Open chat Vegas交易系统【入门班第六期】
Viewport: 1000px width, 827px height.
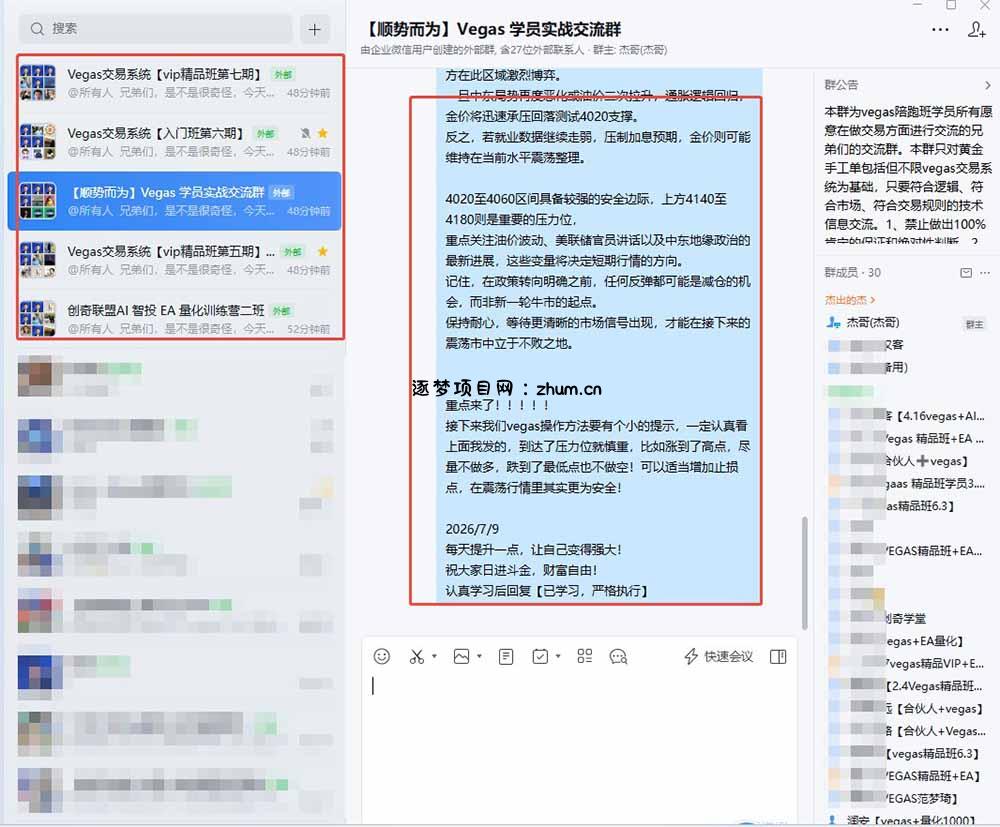[174, 142]
